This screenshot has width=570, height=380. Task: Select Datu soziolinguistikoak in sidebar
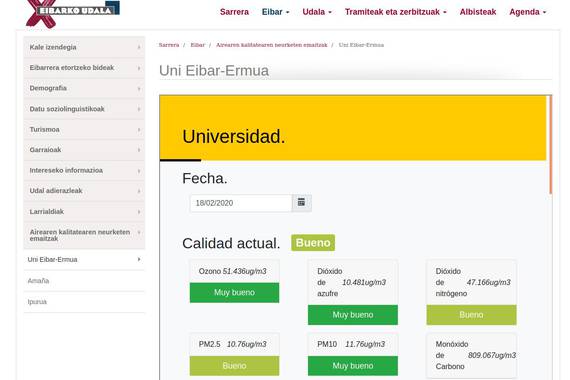84,109
